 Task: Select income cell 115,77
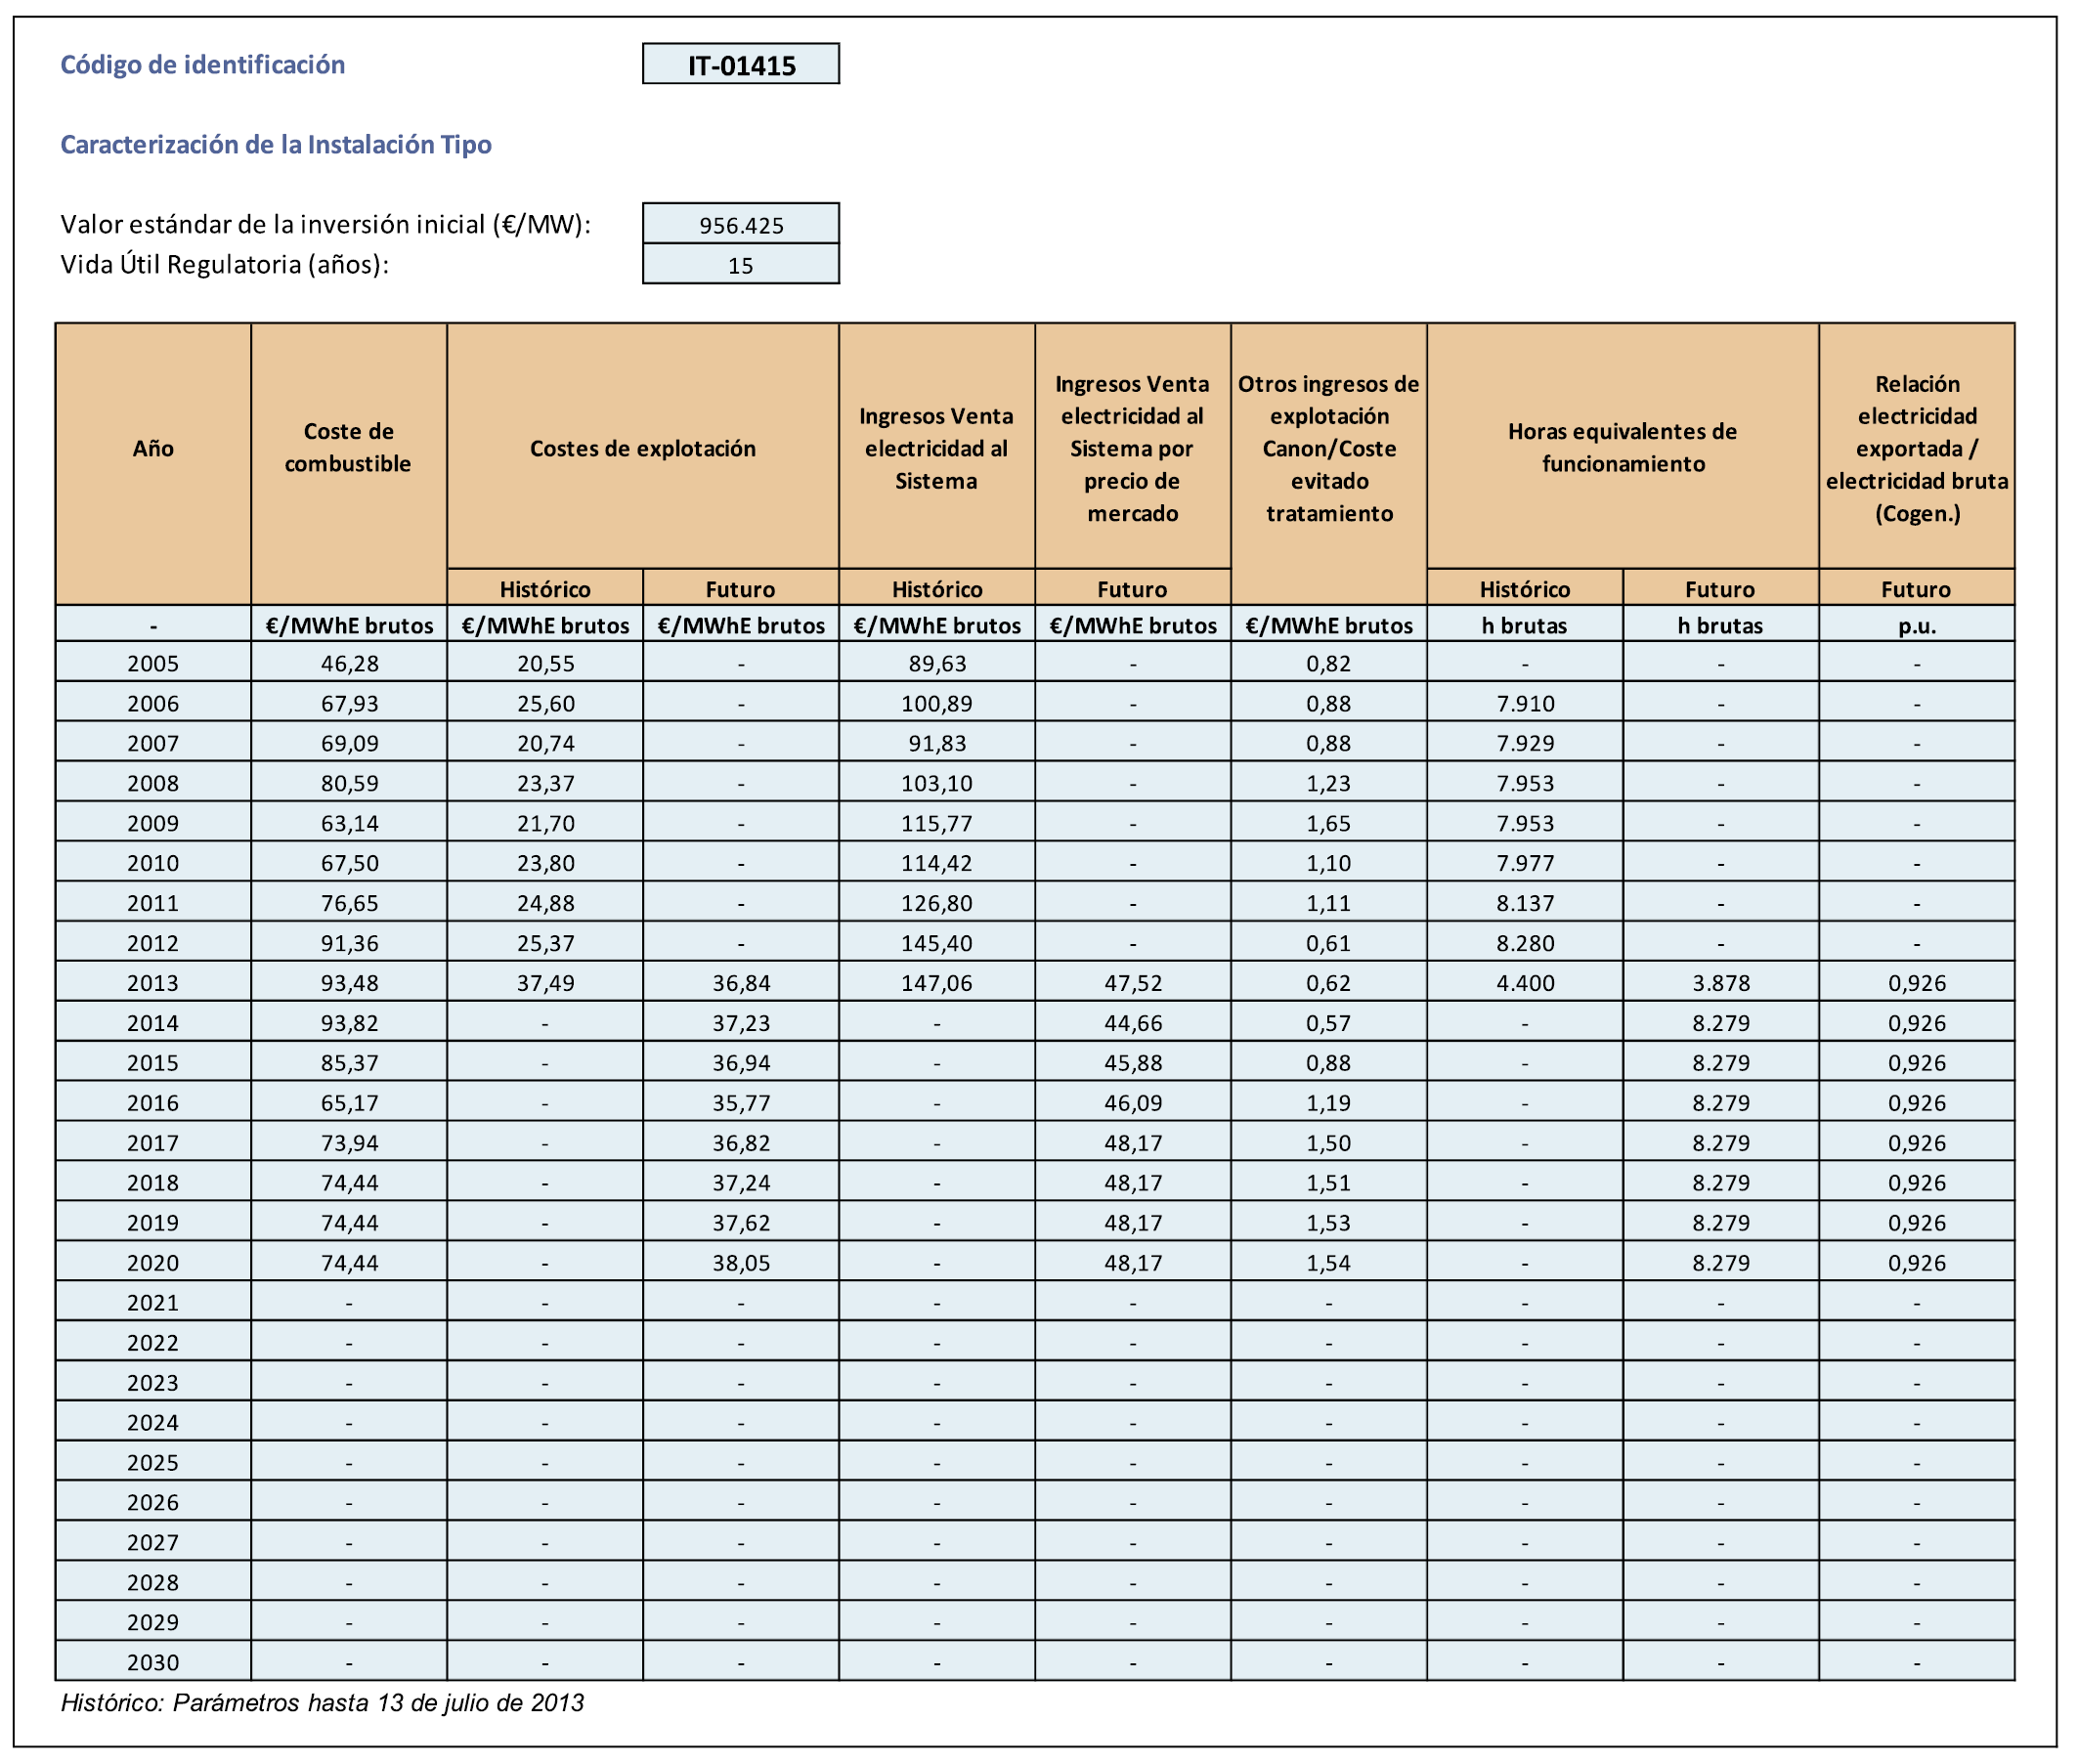[937, 823]
